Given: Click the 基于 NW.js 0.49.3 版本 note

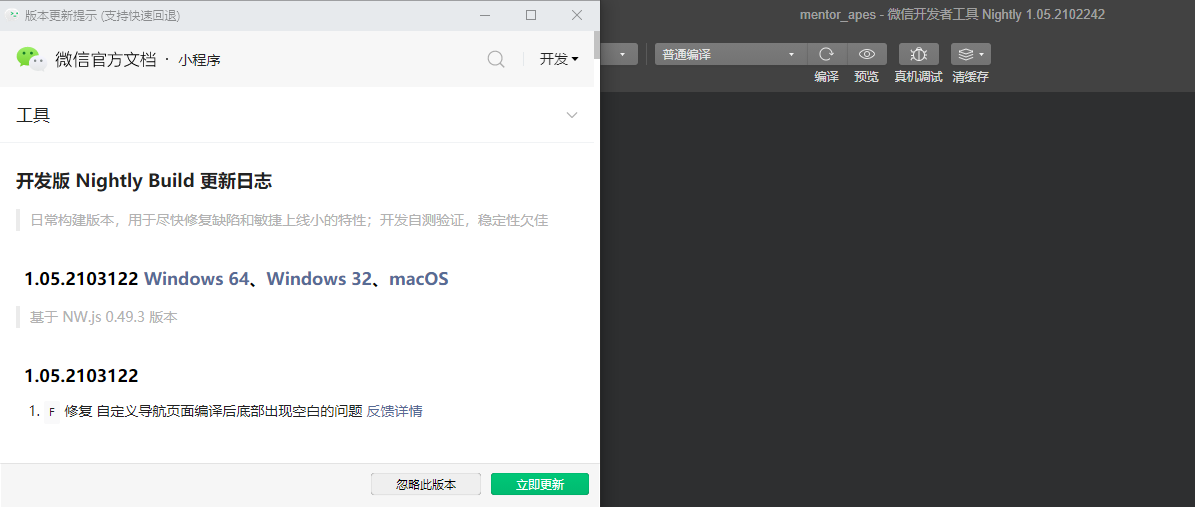Looking at the screenshot, I should pyautogui.click(x=104, y=317).
